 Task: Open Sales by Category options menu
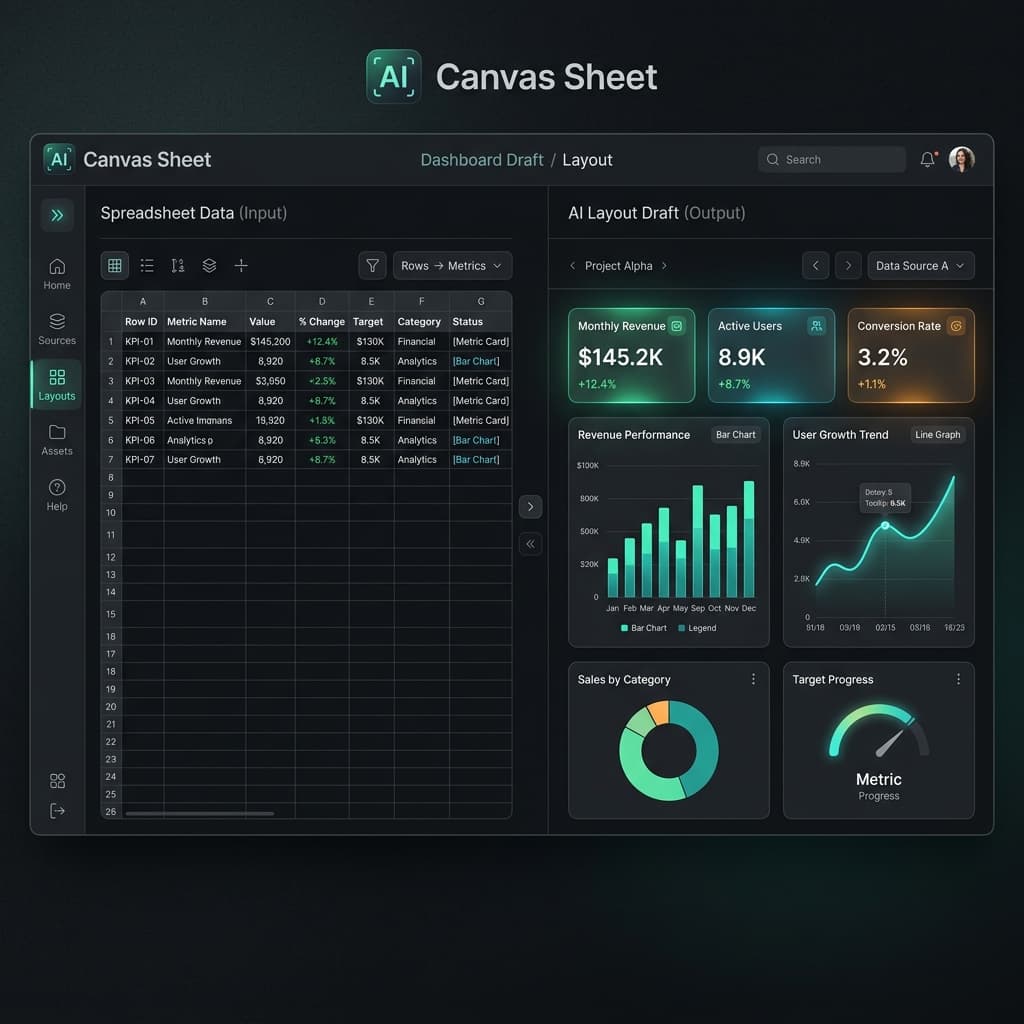[x=753, y=679]
